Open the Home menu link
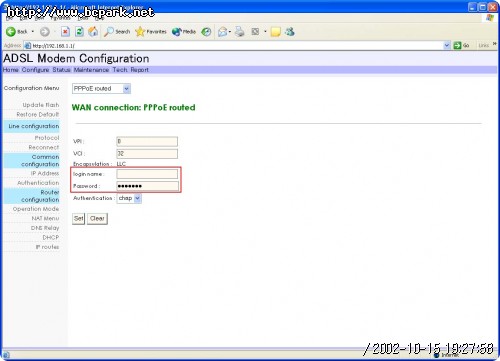 11,70
